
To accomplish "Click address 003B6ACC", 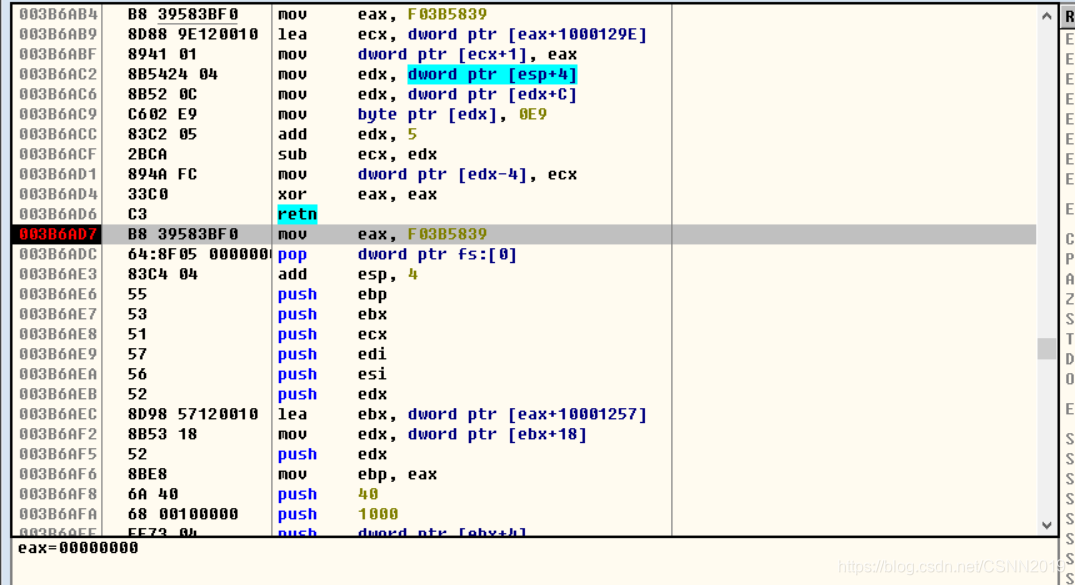I will click(x=58, y=134).
